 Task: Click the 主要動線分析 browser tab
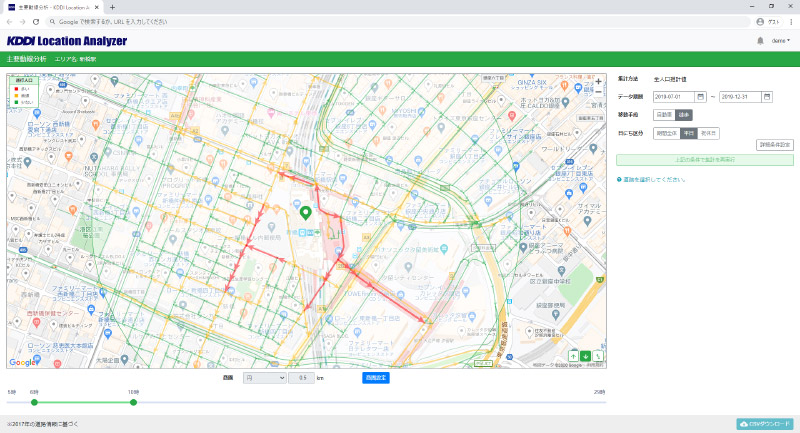pos(54,7)
